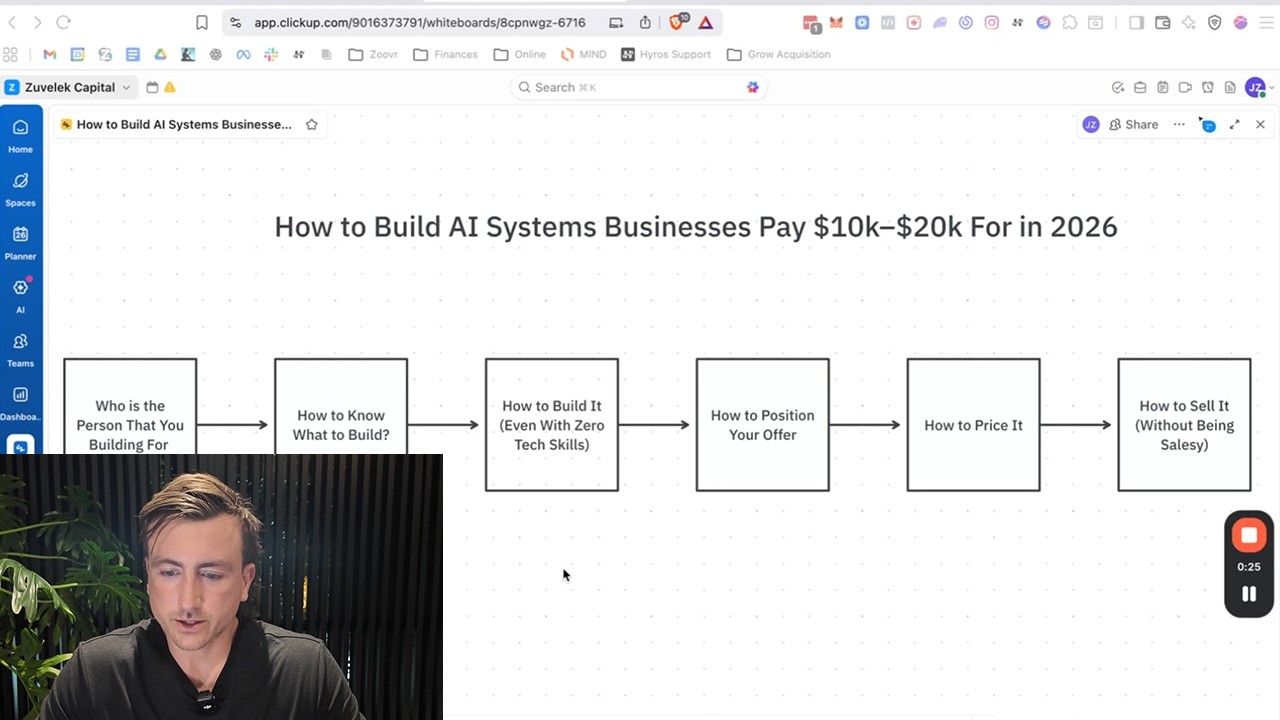This screenshot has height=720, width=1280.
Task: Open Grow Acquisition bookmarks folder
Action: [x=779, y=54]
